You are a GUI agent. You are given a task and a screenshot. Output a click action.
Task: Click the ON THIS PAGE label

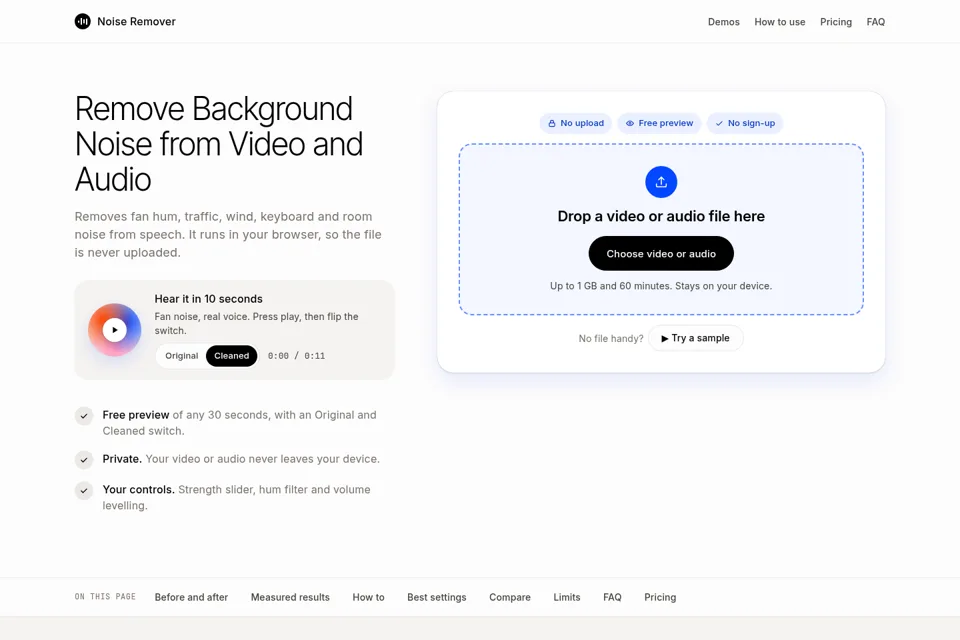point(105,597)
